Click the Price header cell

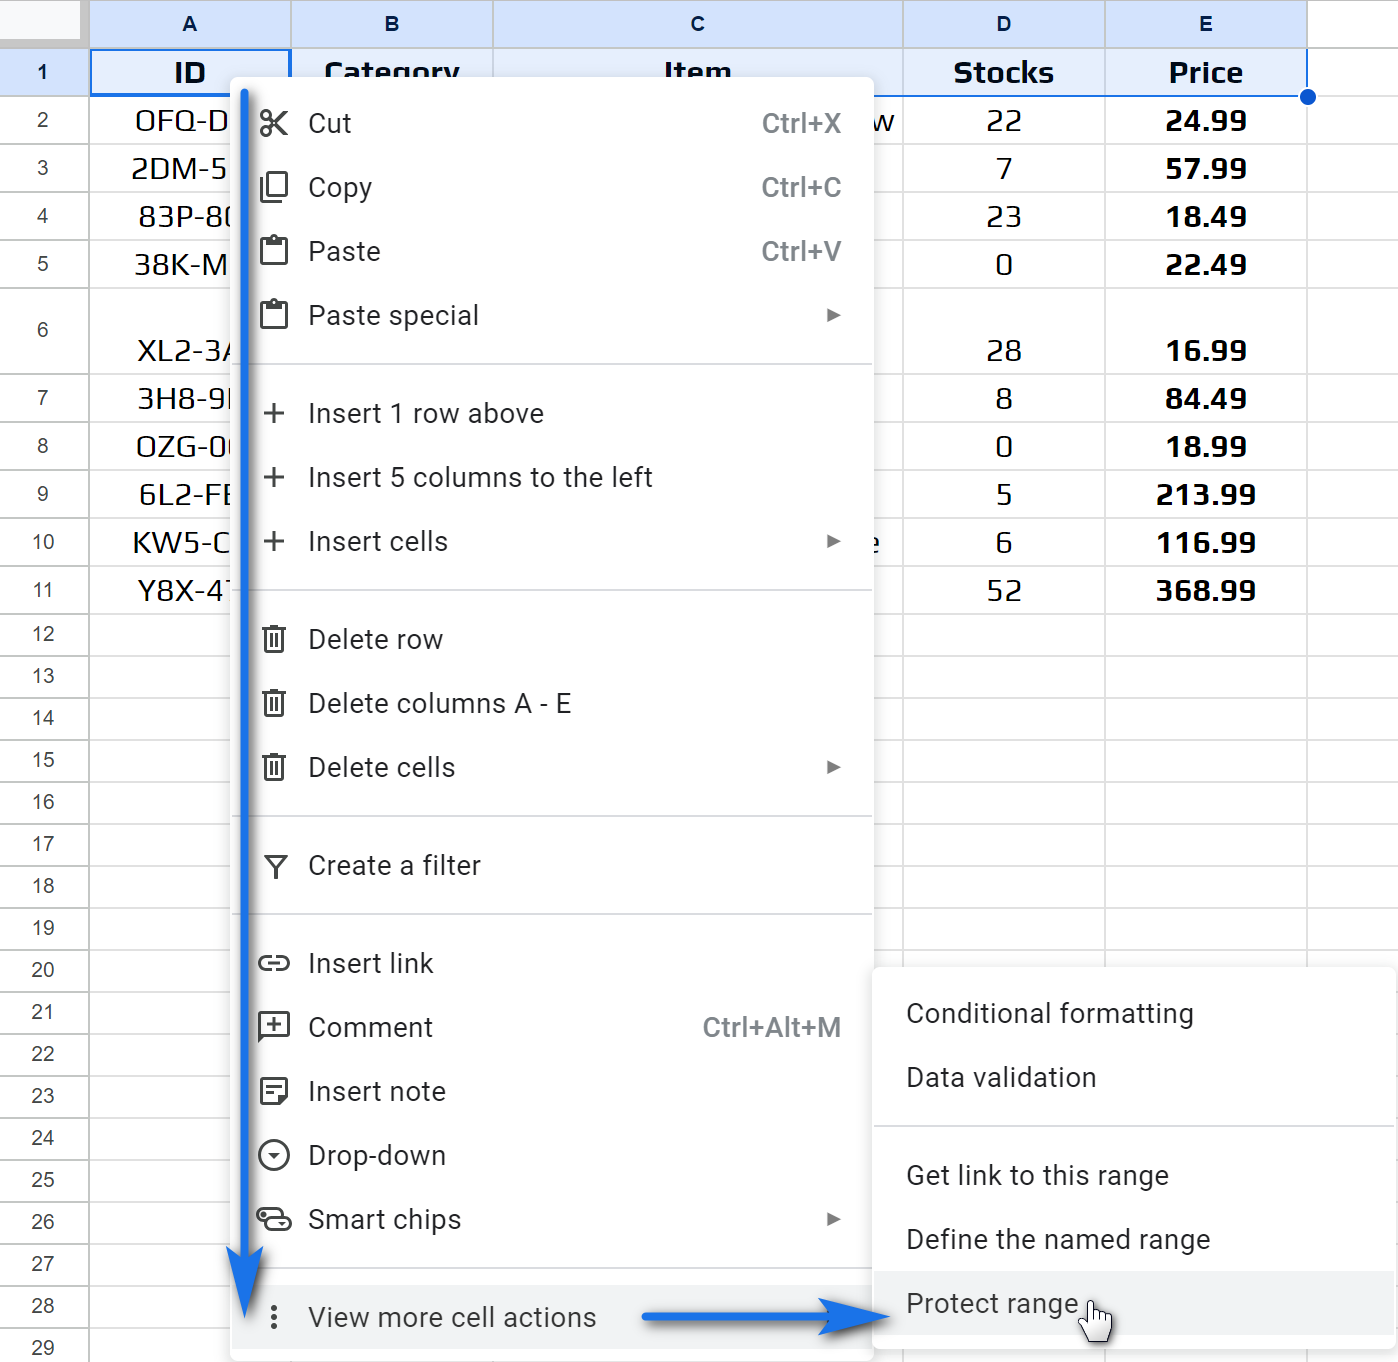(x=1206, y=72)
